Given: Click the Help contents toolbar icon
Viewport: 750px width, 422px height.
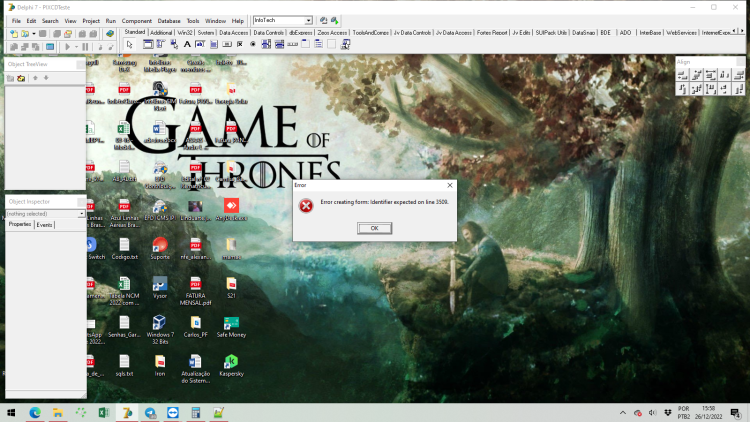Looking at the screenshot, I should [110, 34].
